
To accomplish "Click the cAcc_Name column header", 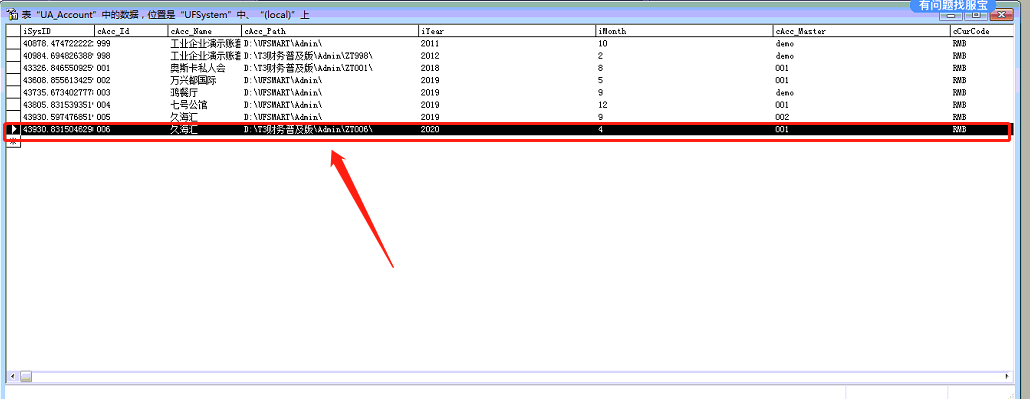I will [x=205, y=32].
